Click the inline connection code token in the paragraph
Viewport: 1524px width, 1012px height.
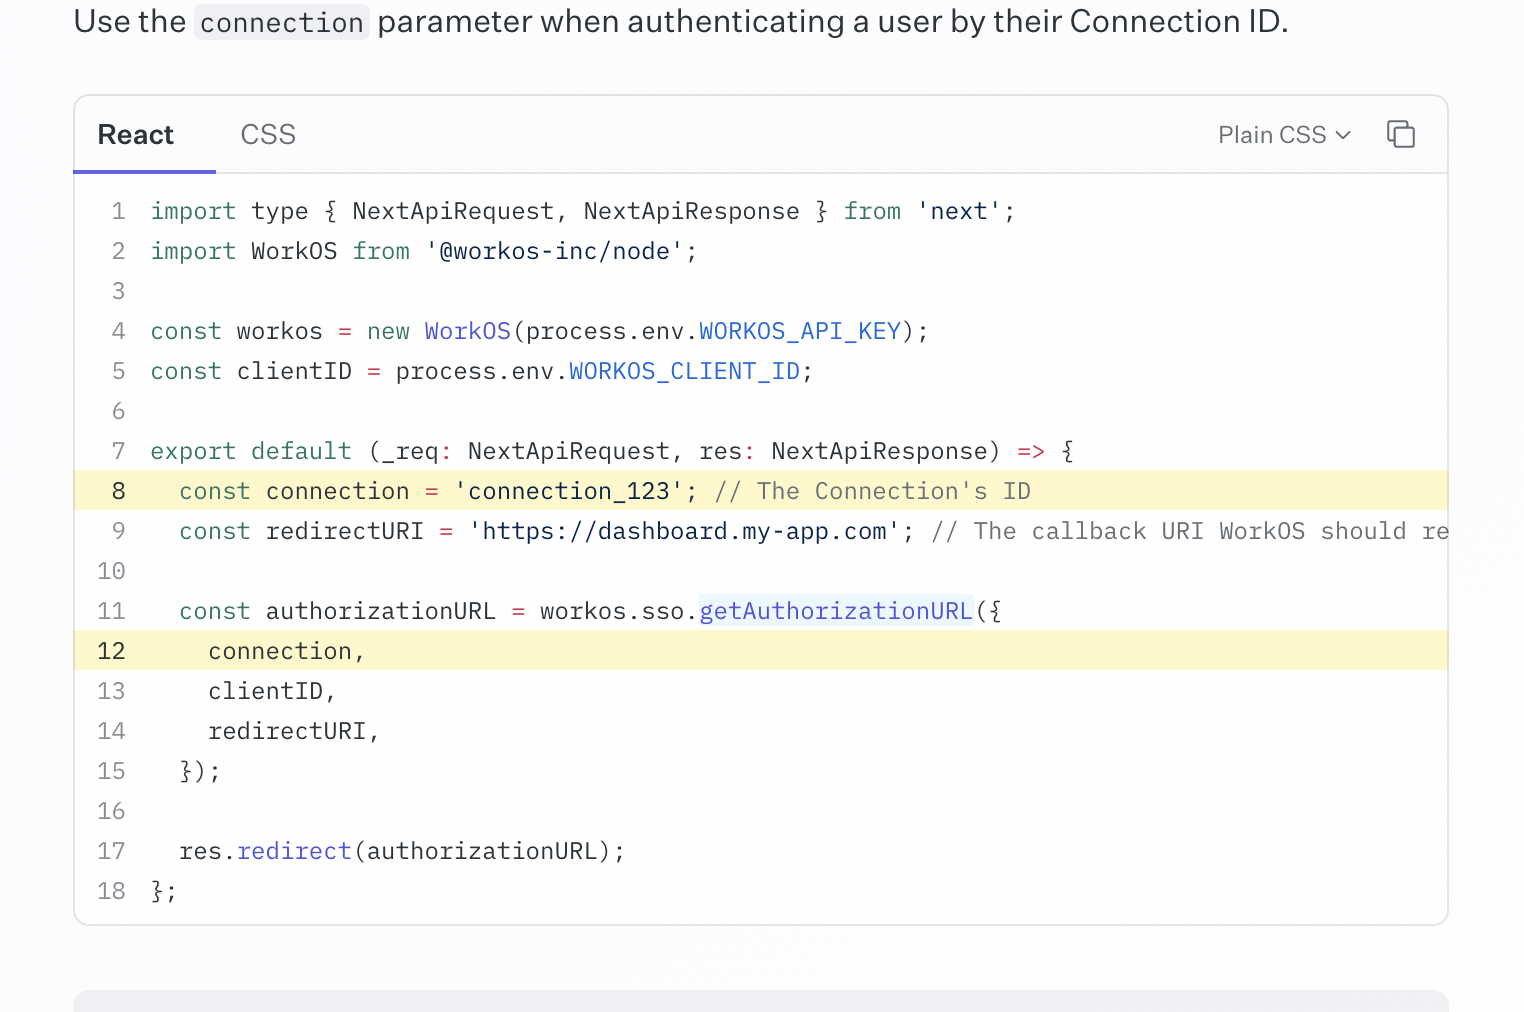[281, 21]
